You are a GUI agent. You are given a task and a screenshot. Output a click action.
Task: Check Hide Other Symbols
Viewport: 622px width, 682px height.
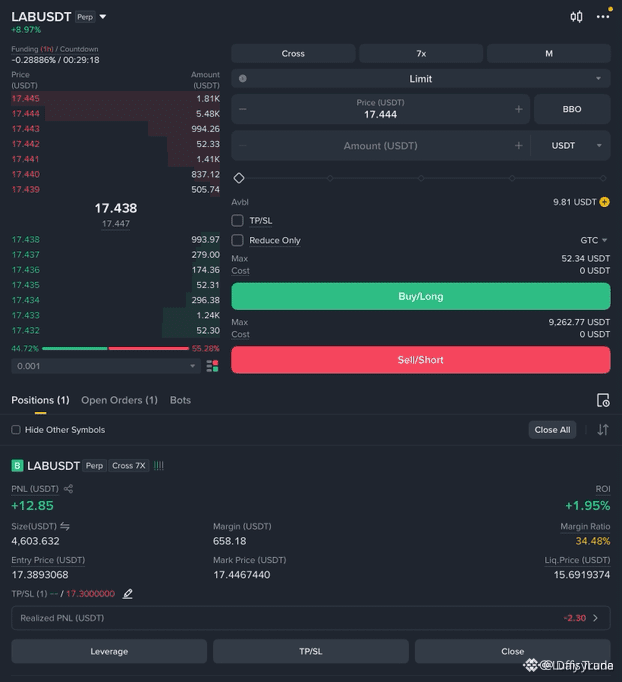pyautogui.click(x=16, y=430)
